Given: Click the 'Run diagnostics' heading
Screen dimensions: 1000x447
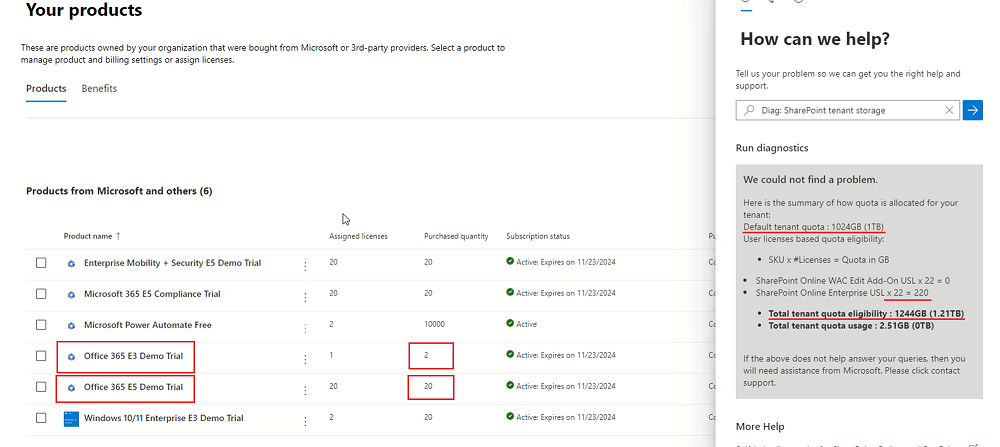Looking at the screenshot, I should point(772,148).
